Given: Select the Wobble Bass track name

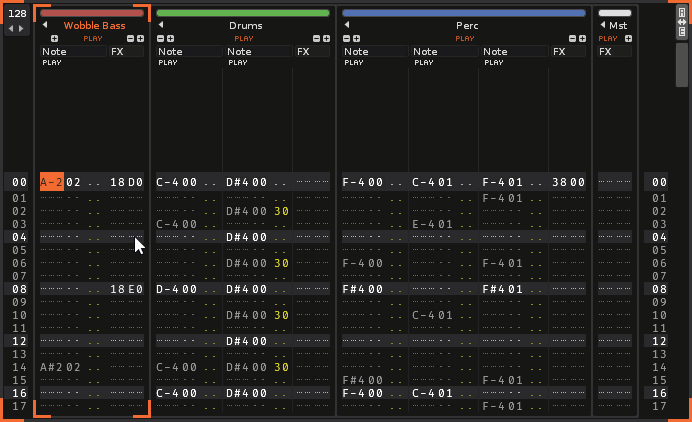Looking at the screenshot, I should [x=94, y=26].
